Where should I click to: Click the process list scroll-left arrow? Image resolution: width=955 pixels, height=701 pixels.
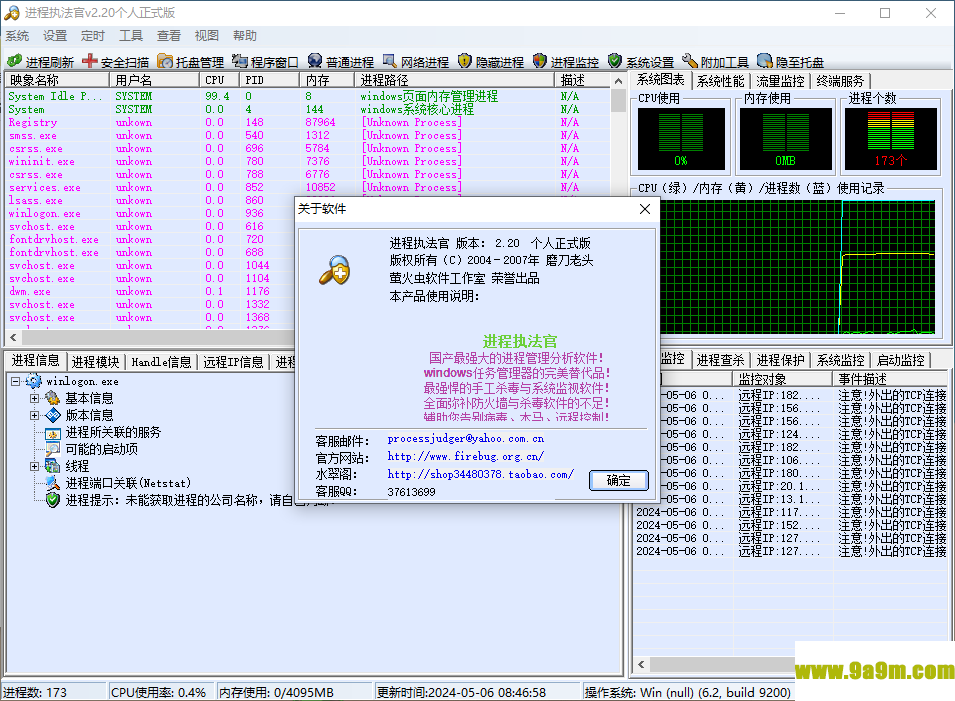(13, 337)
